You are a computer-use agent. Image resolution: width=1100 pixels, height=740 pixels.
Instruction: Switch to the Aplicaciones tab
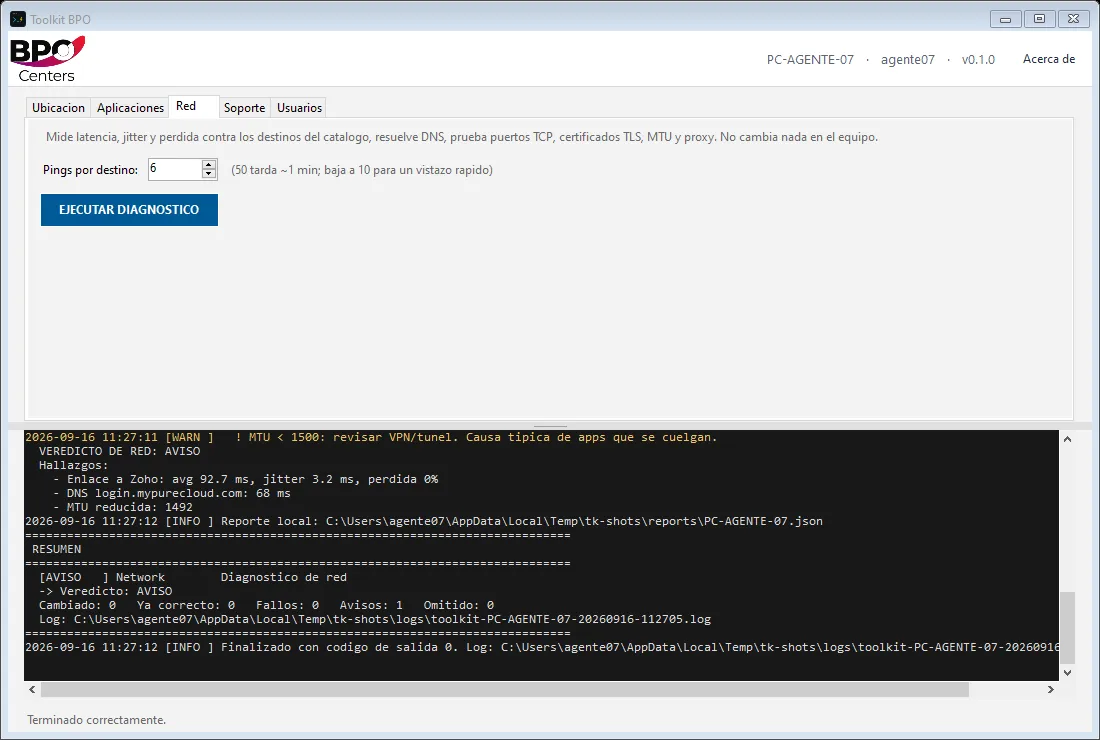point(130,107)
